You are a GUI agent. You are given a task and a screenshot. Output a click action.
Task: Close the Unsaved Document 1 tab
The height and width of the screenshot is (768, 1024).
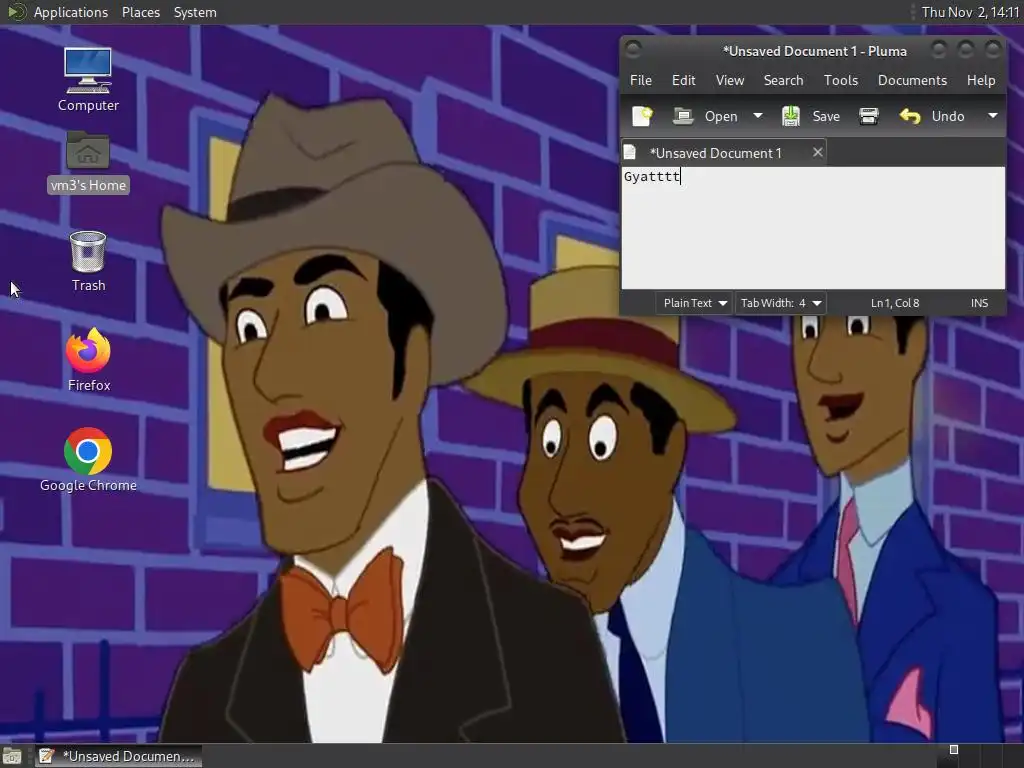pos(818,152)
